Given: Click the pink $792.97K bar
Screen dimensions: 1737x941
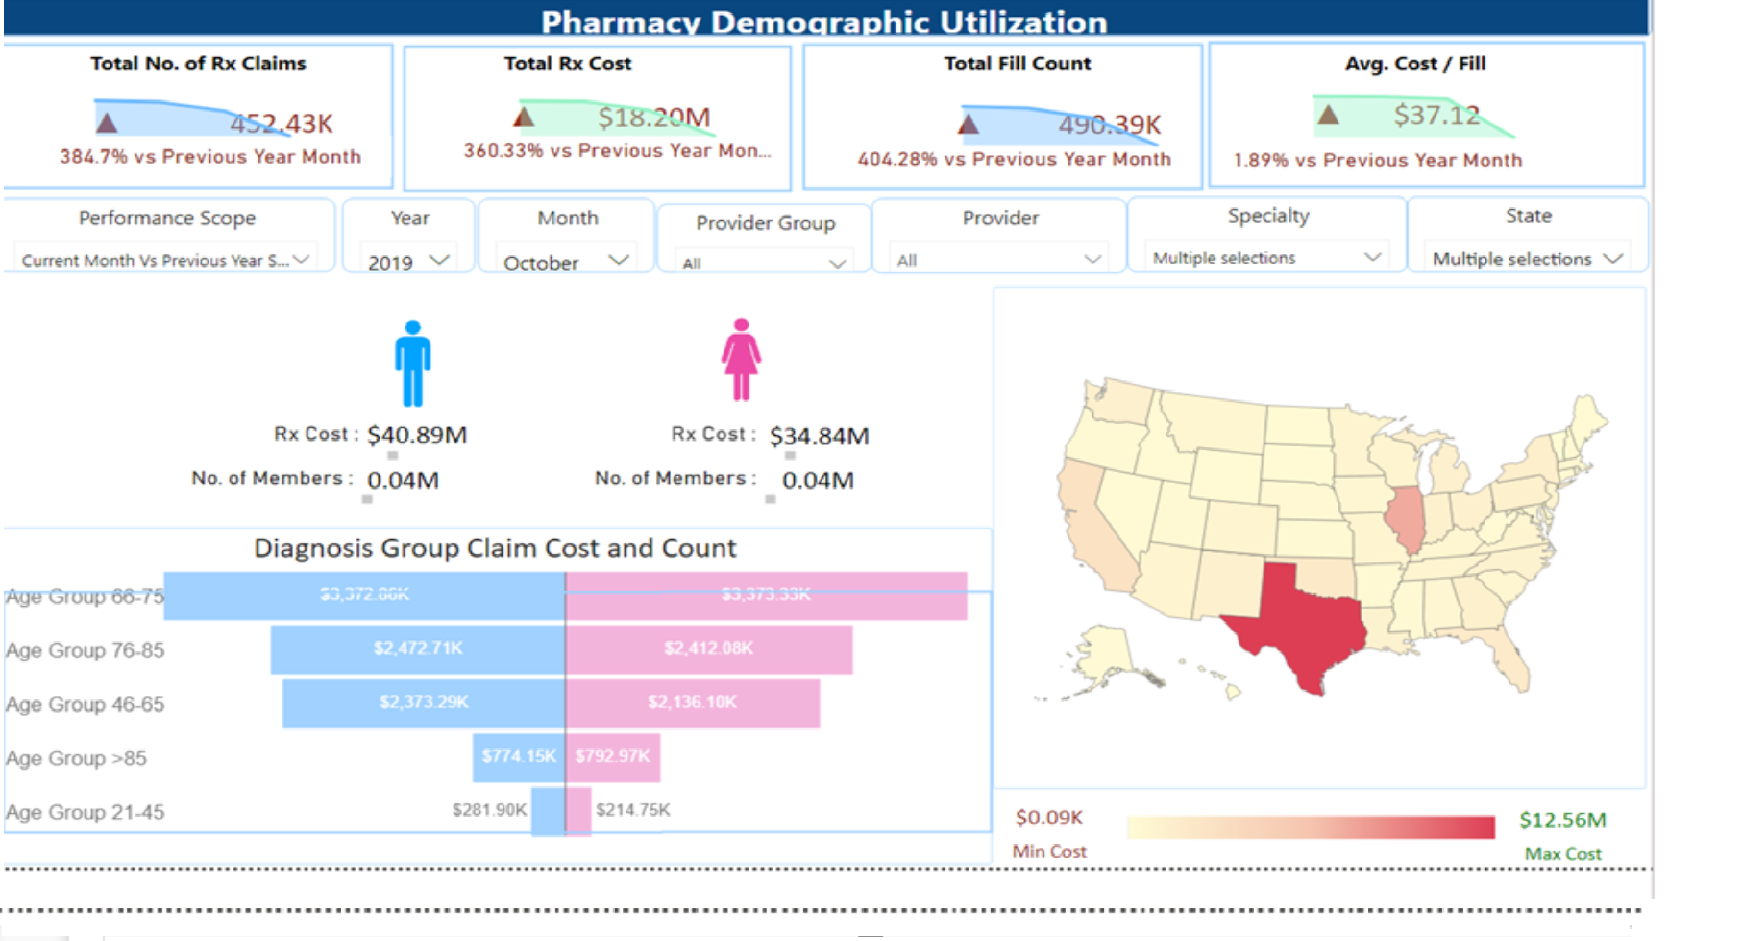Looking at the screenshot, I should pos(613,757).
